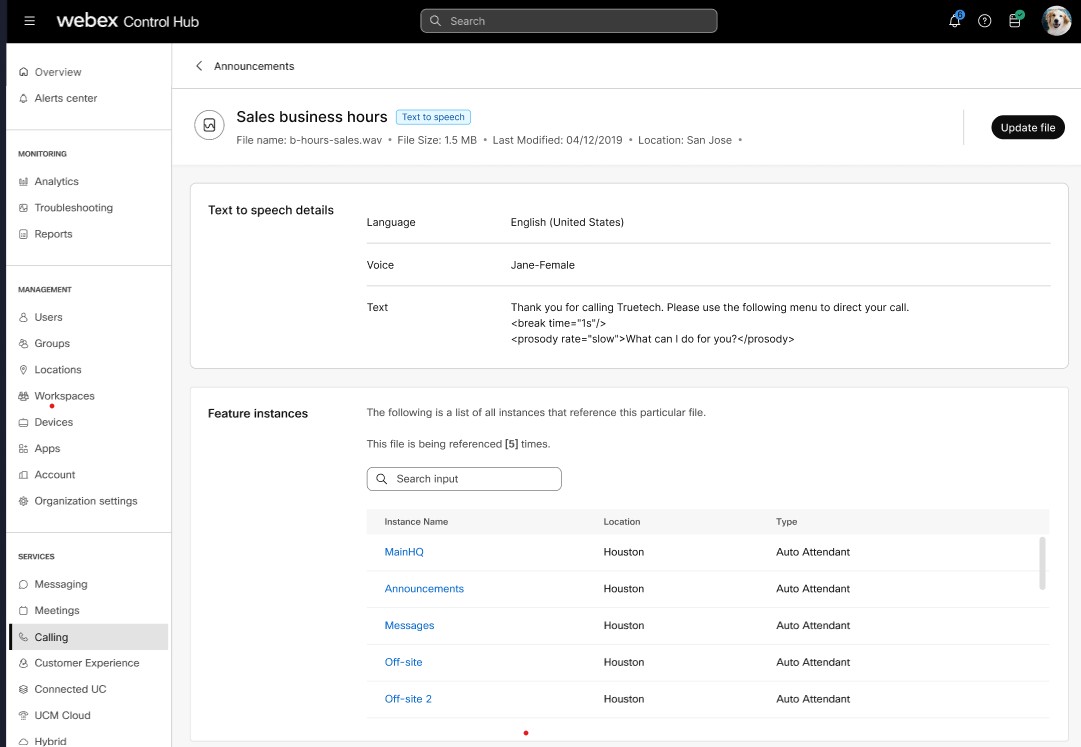This screenshot has width=1081, height=747.
Task: Open the user profile avatar
Action: pyautogui.click(x=1056, y=21)
